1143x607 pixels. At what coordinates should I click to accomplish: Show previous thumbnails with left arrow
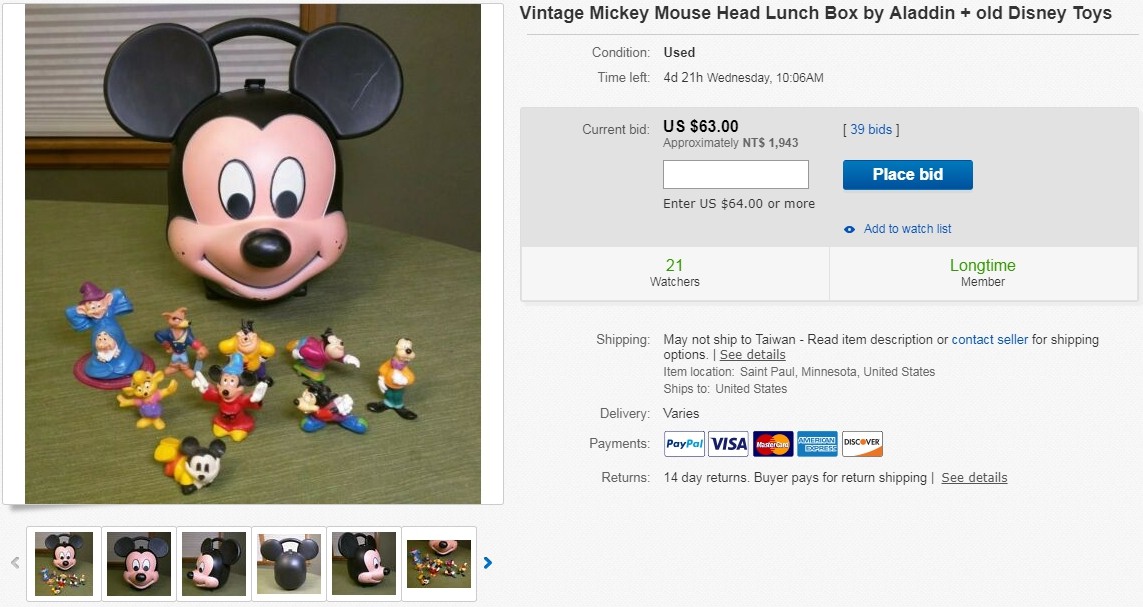pyautogui.click(x=15, y=563)
